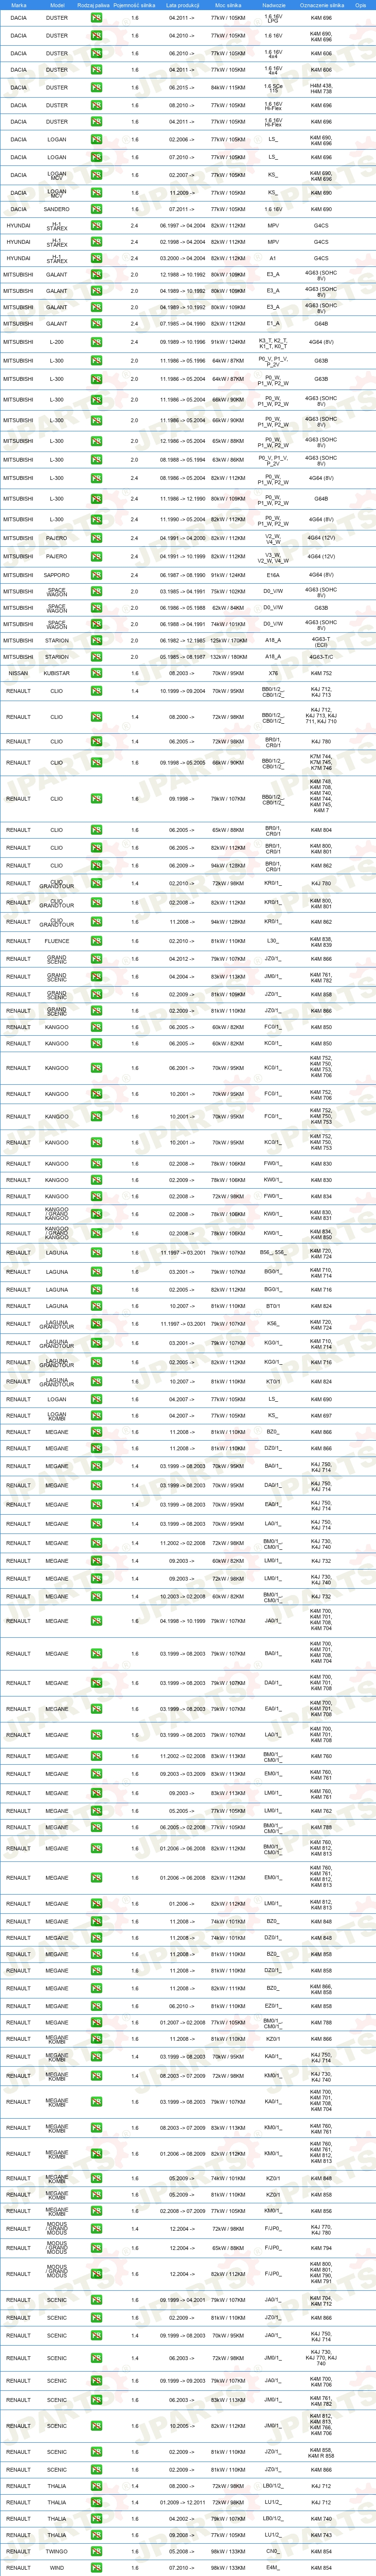Select the fuel icon for Renault Logan Kombi
Viewport: 376px width, 2576px height.
[x=96, y=1416]
